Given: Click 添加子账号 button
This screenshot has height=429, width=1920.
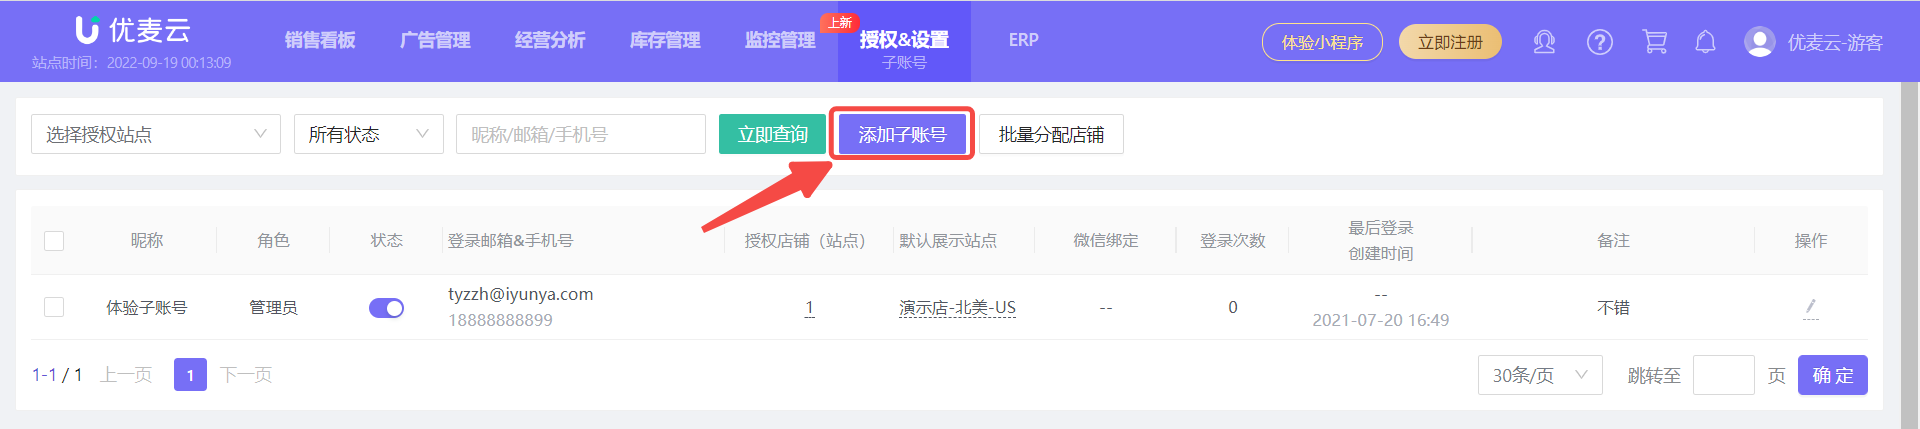Looking at the screenshot, I should (x=902, y=134).
